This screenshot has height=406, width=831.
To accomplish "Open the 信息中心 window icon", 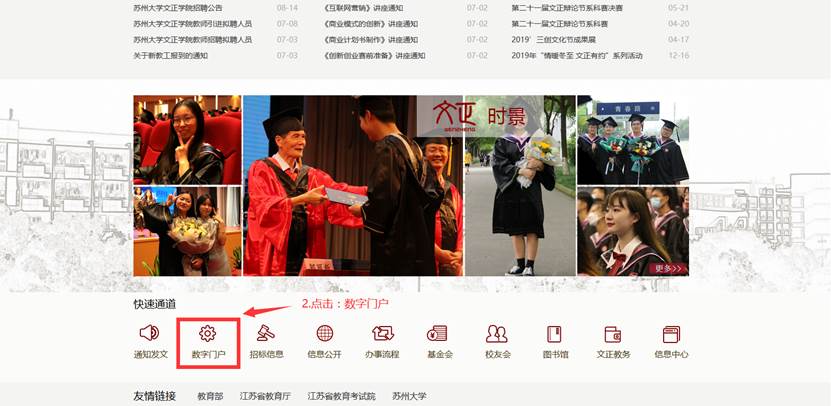I will point(671,334).
